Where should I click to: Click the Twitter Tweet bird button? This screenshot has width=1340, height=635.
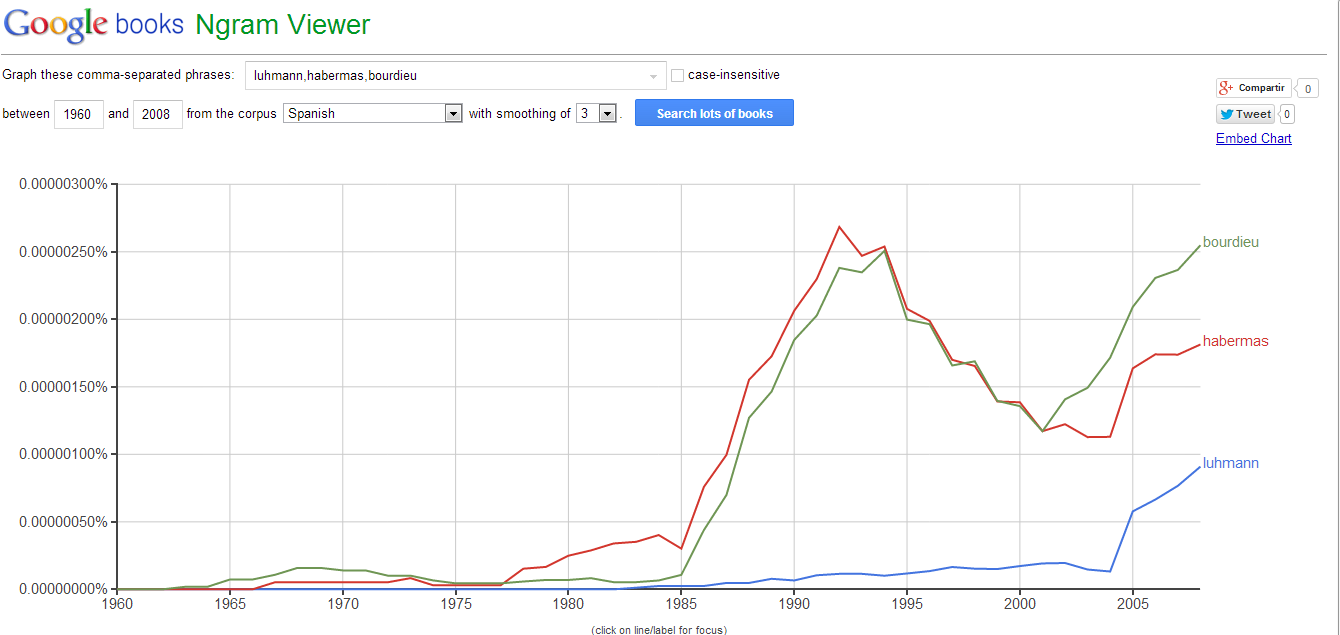(1246, 114)
